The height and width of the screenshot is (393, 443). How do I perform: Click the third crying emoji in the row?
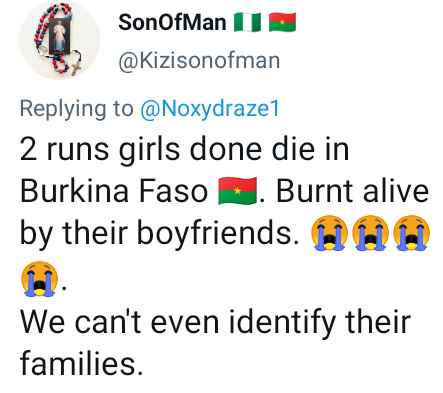tap(412, 232)
